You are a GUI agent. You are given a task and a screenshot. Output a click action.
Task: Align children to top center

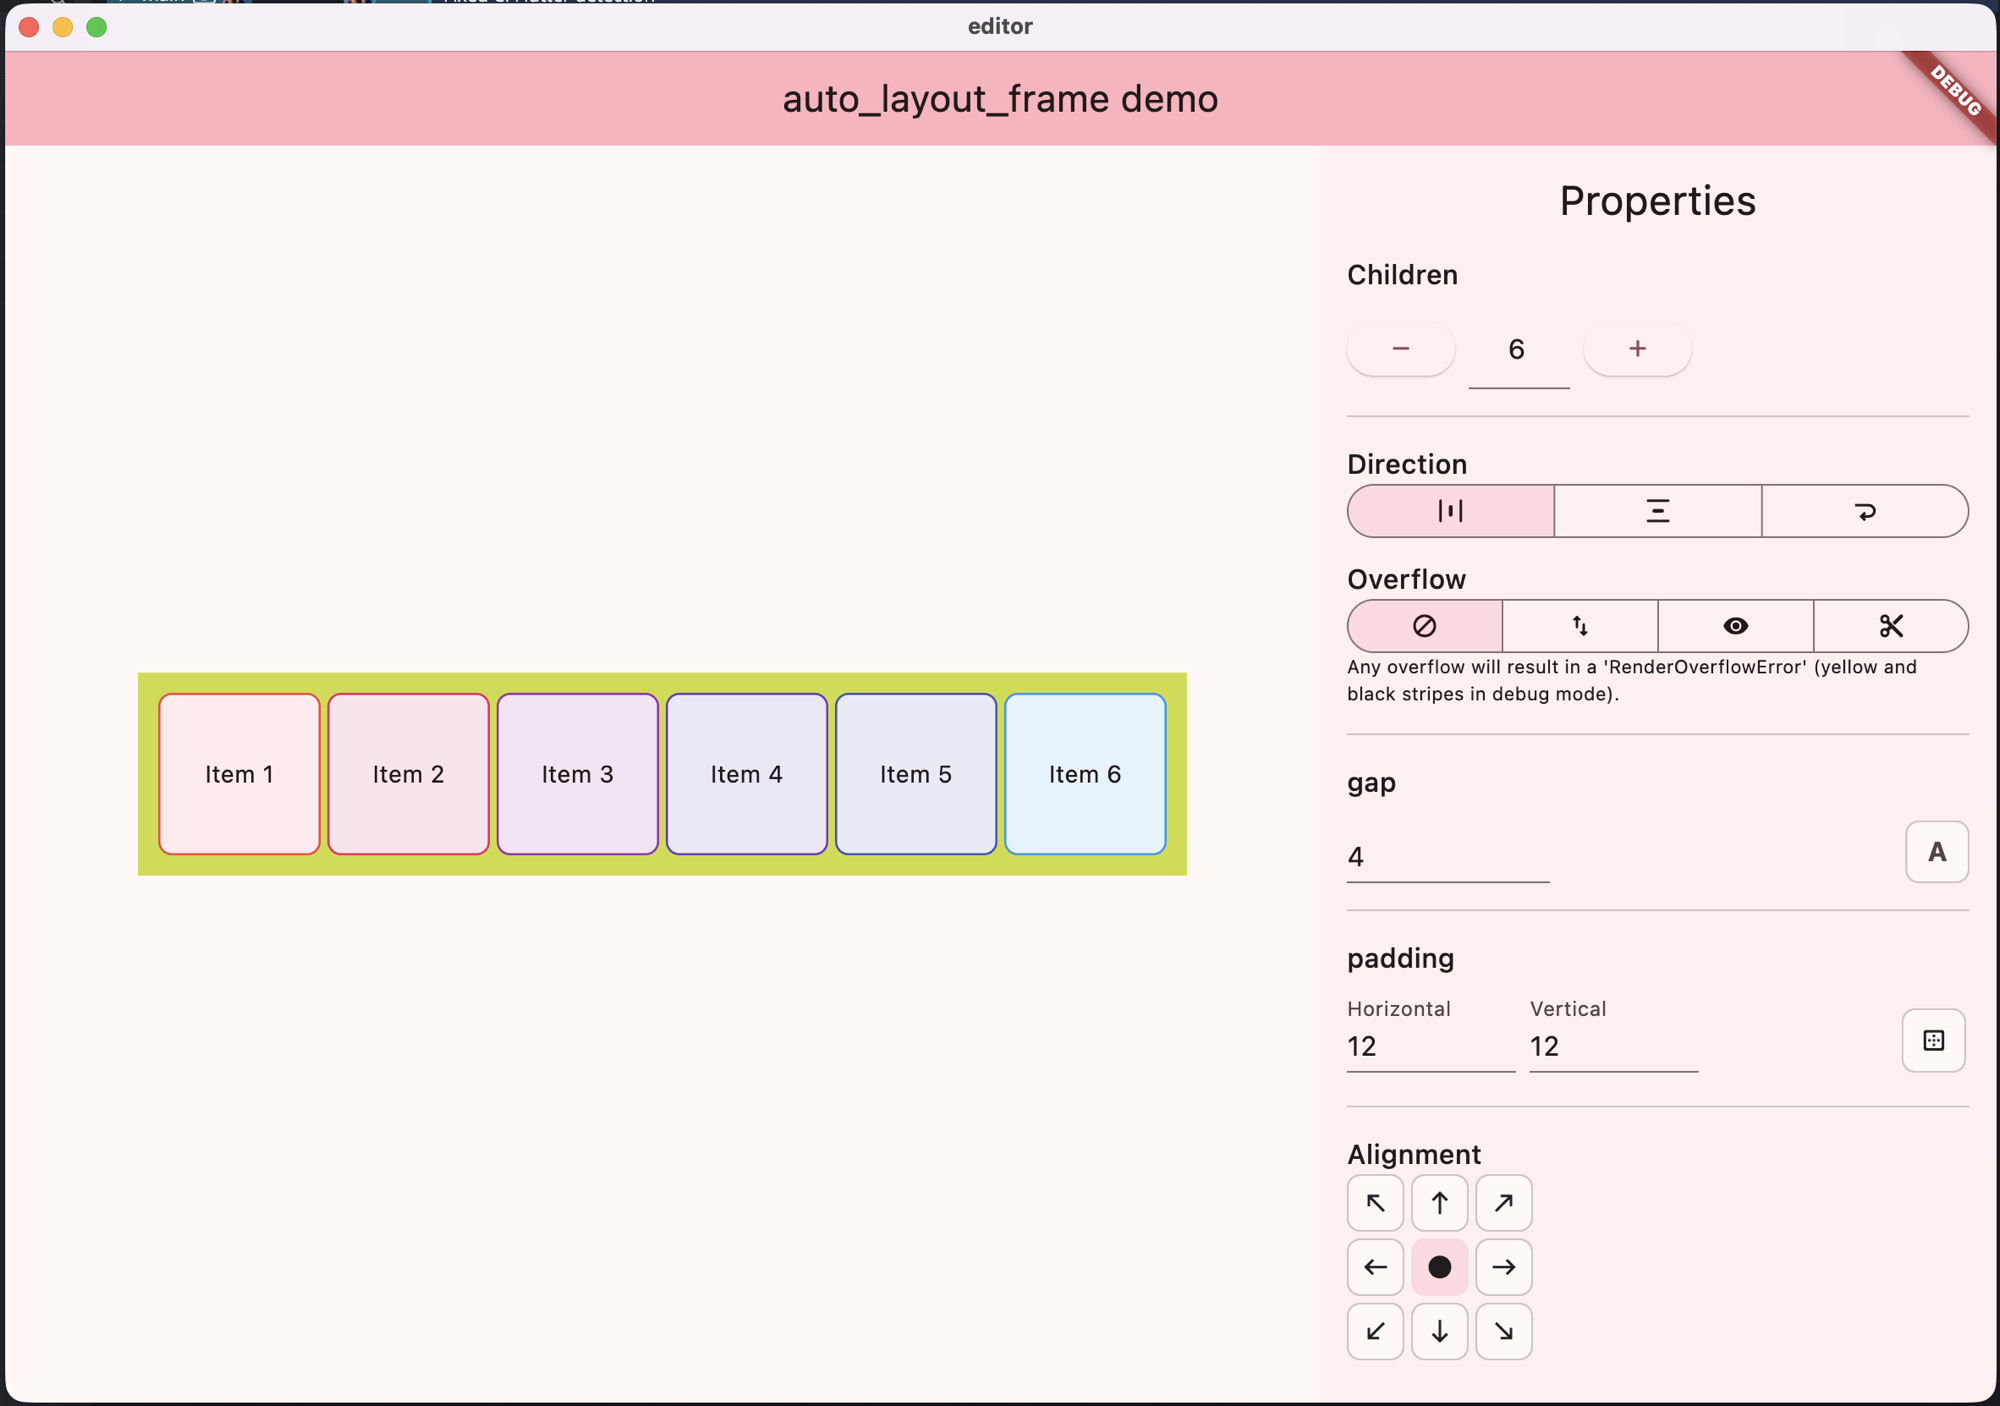pyautogui.click(x=1439, y=1203)
